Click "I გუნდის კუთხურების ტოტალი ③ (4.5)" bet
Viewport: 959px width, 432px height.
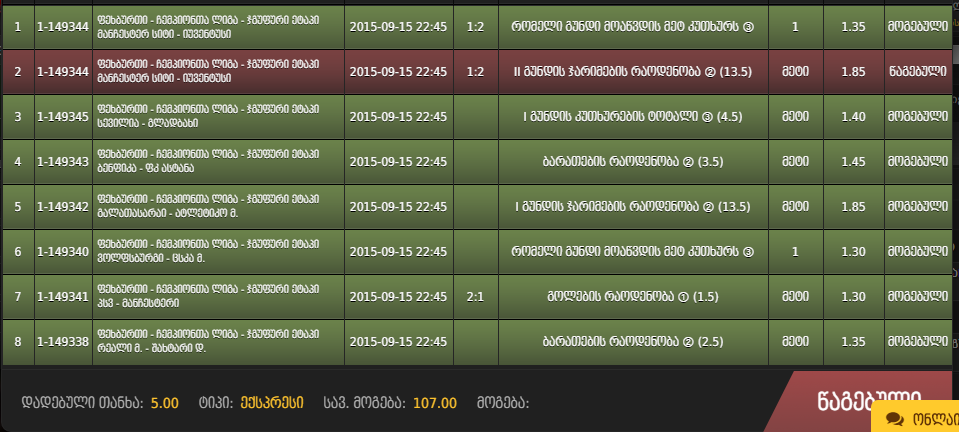point(633,117)
